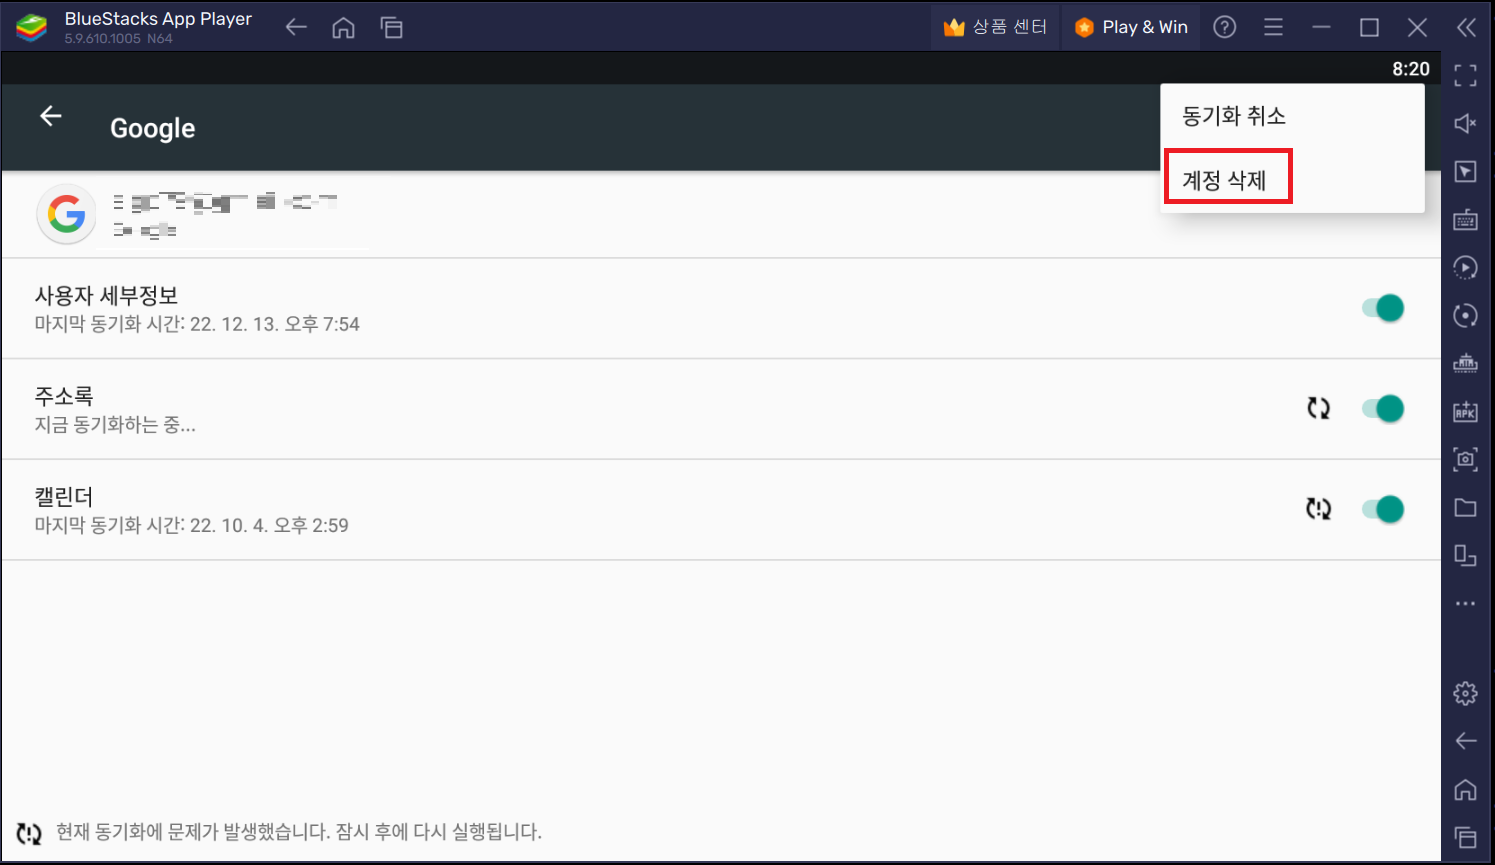Open keyboard controls editor icon

coord(1466,219)
